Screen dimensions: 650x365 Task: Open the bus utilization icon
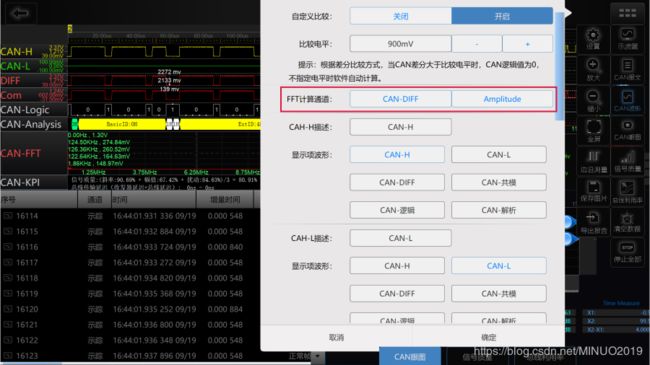coord(627,191)
